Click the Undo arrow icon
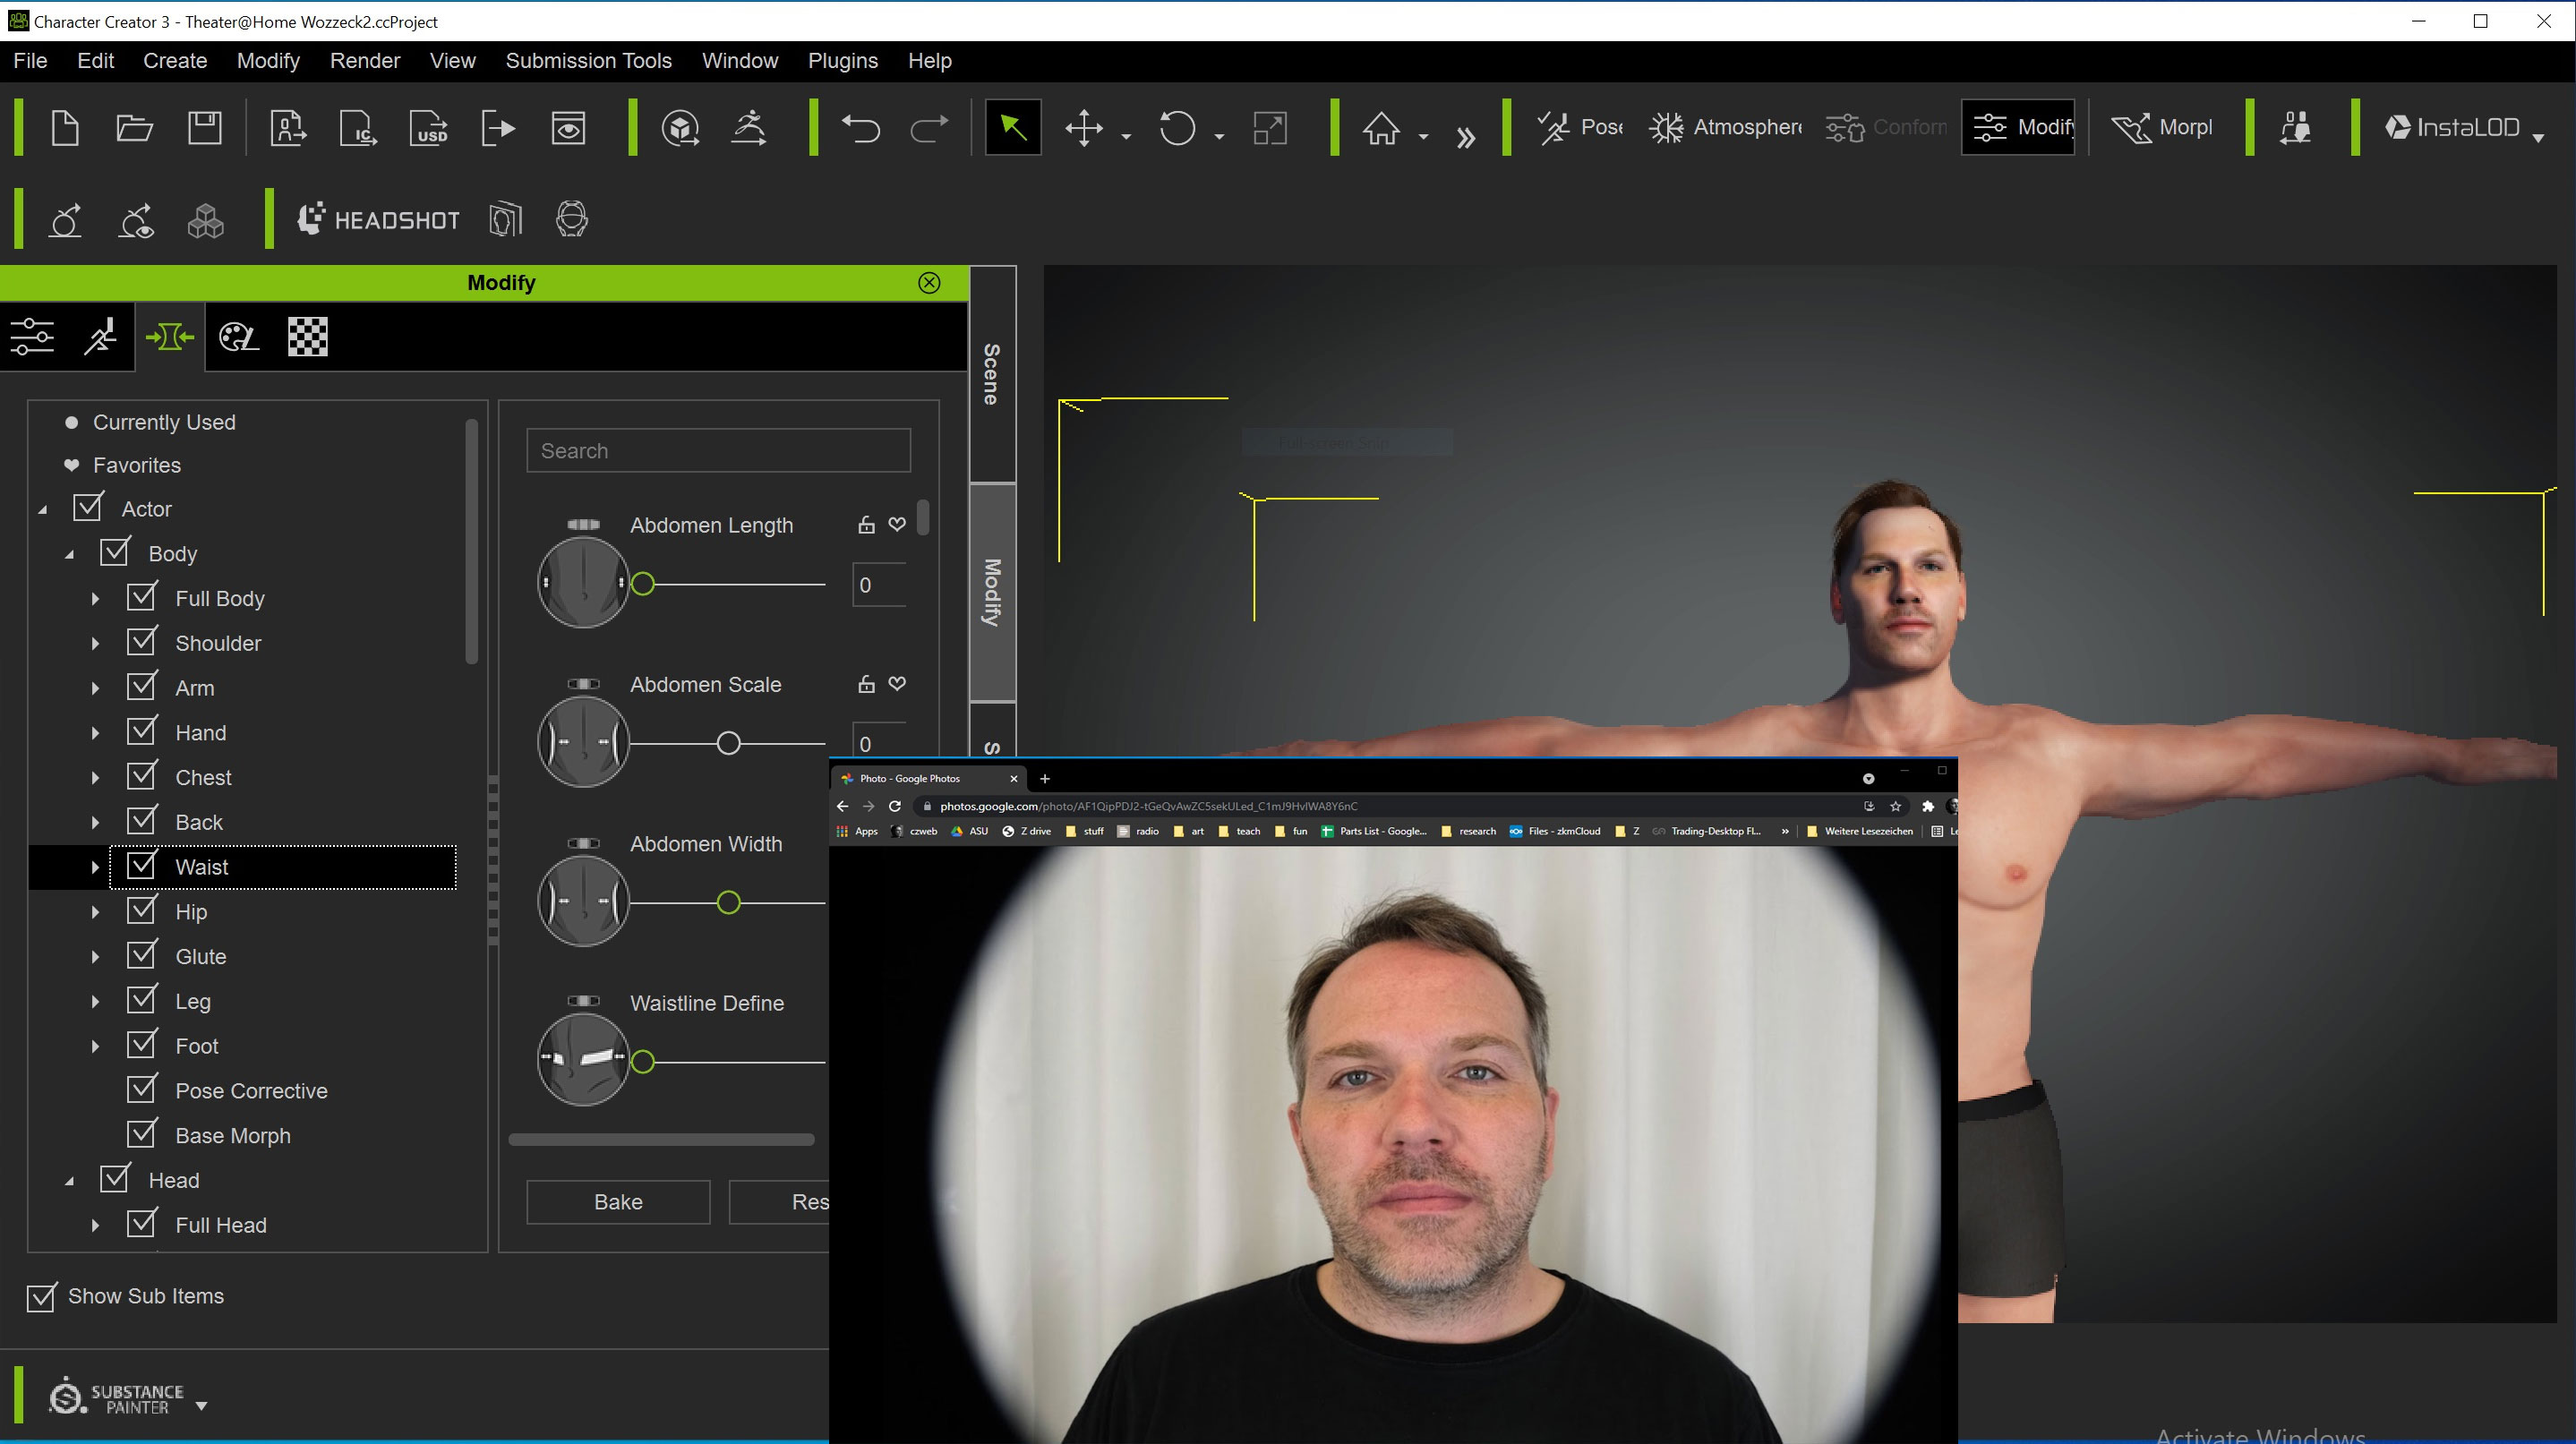 click(860, 128)
